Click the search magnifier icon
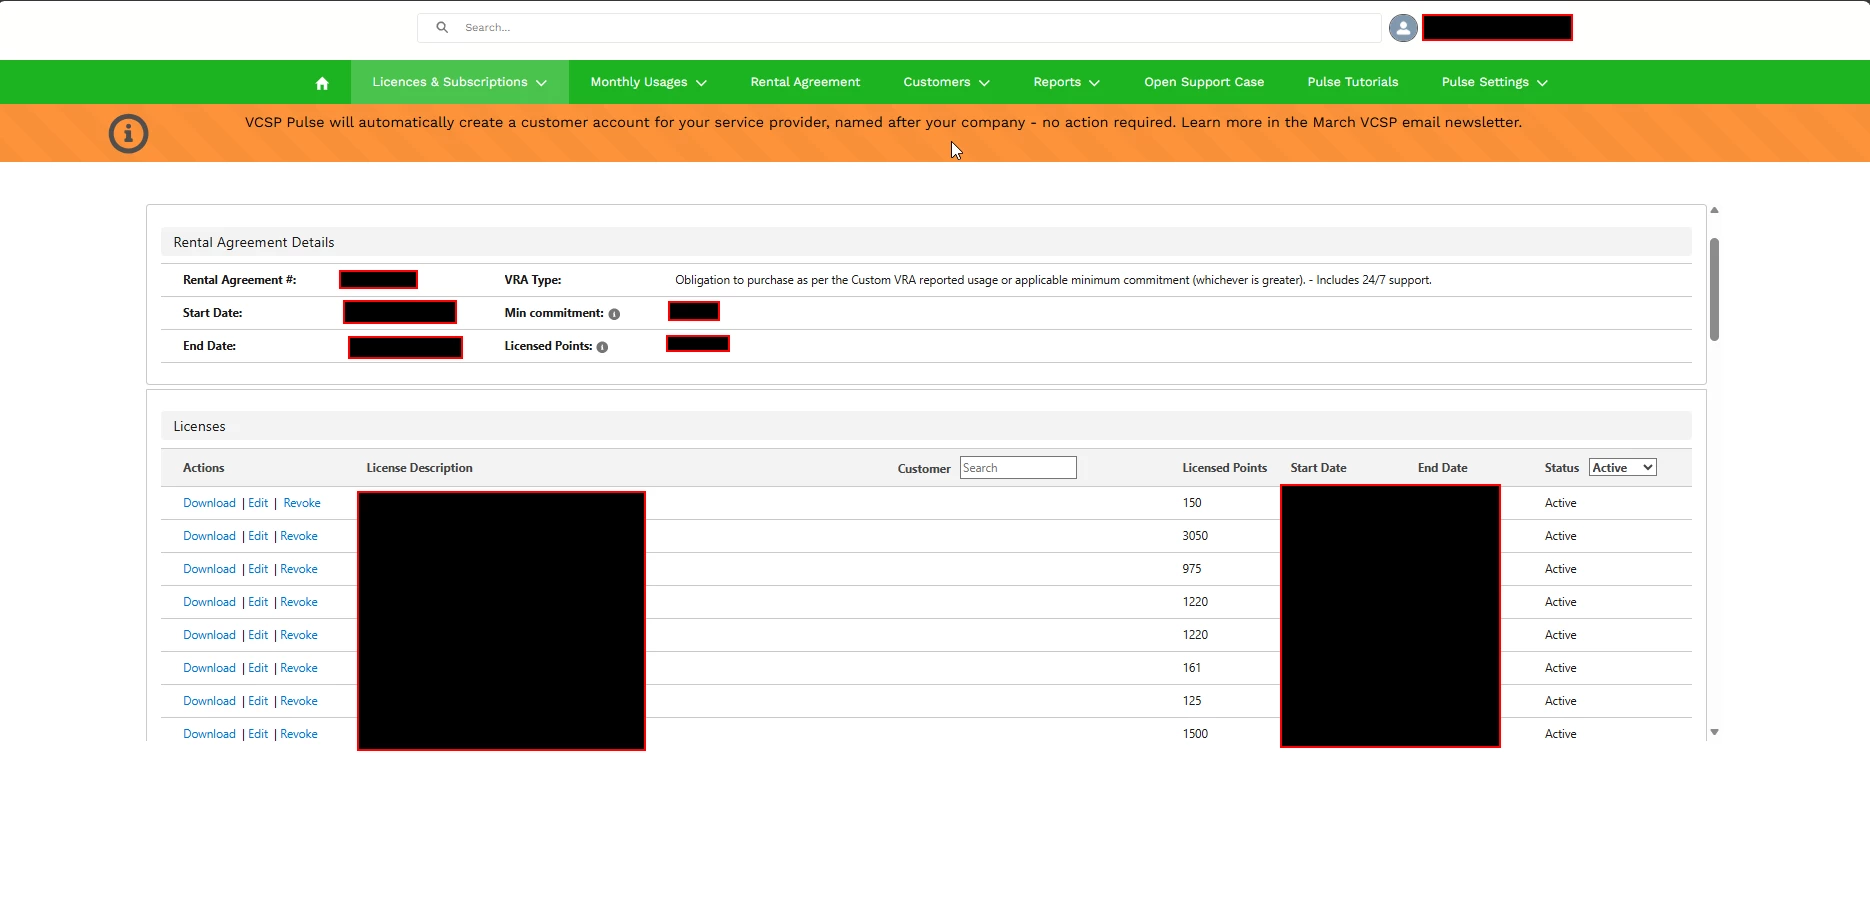1870x916 pixels. point(442,27)
